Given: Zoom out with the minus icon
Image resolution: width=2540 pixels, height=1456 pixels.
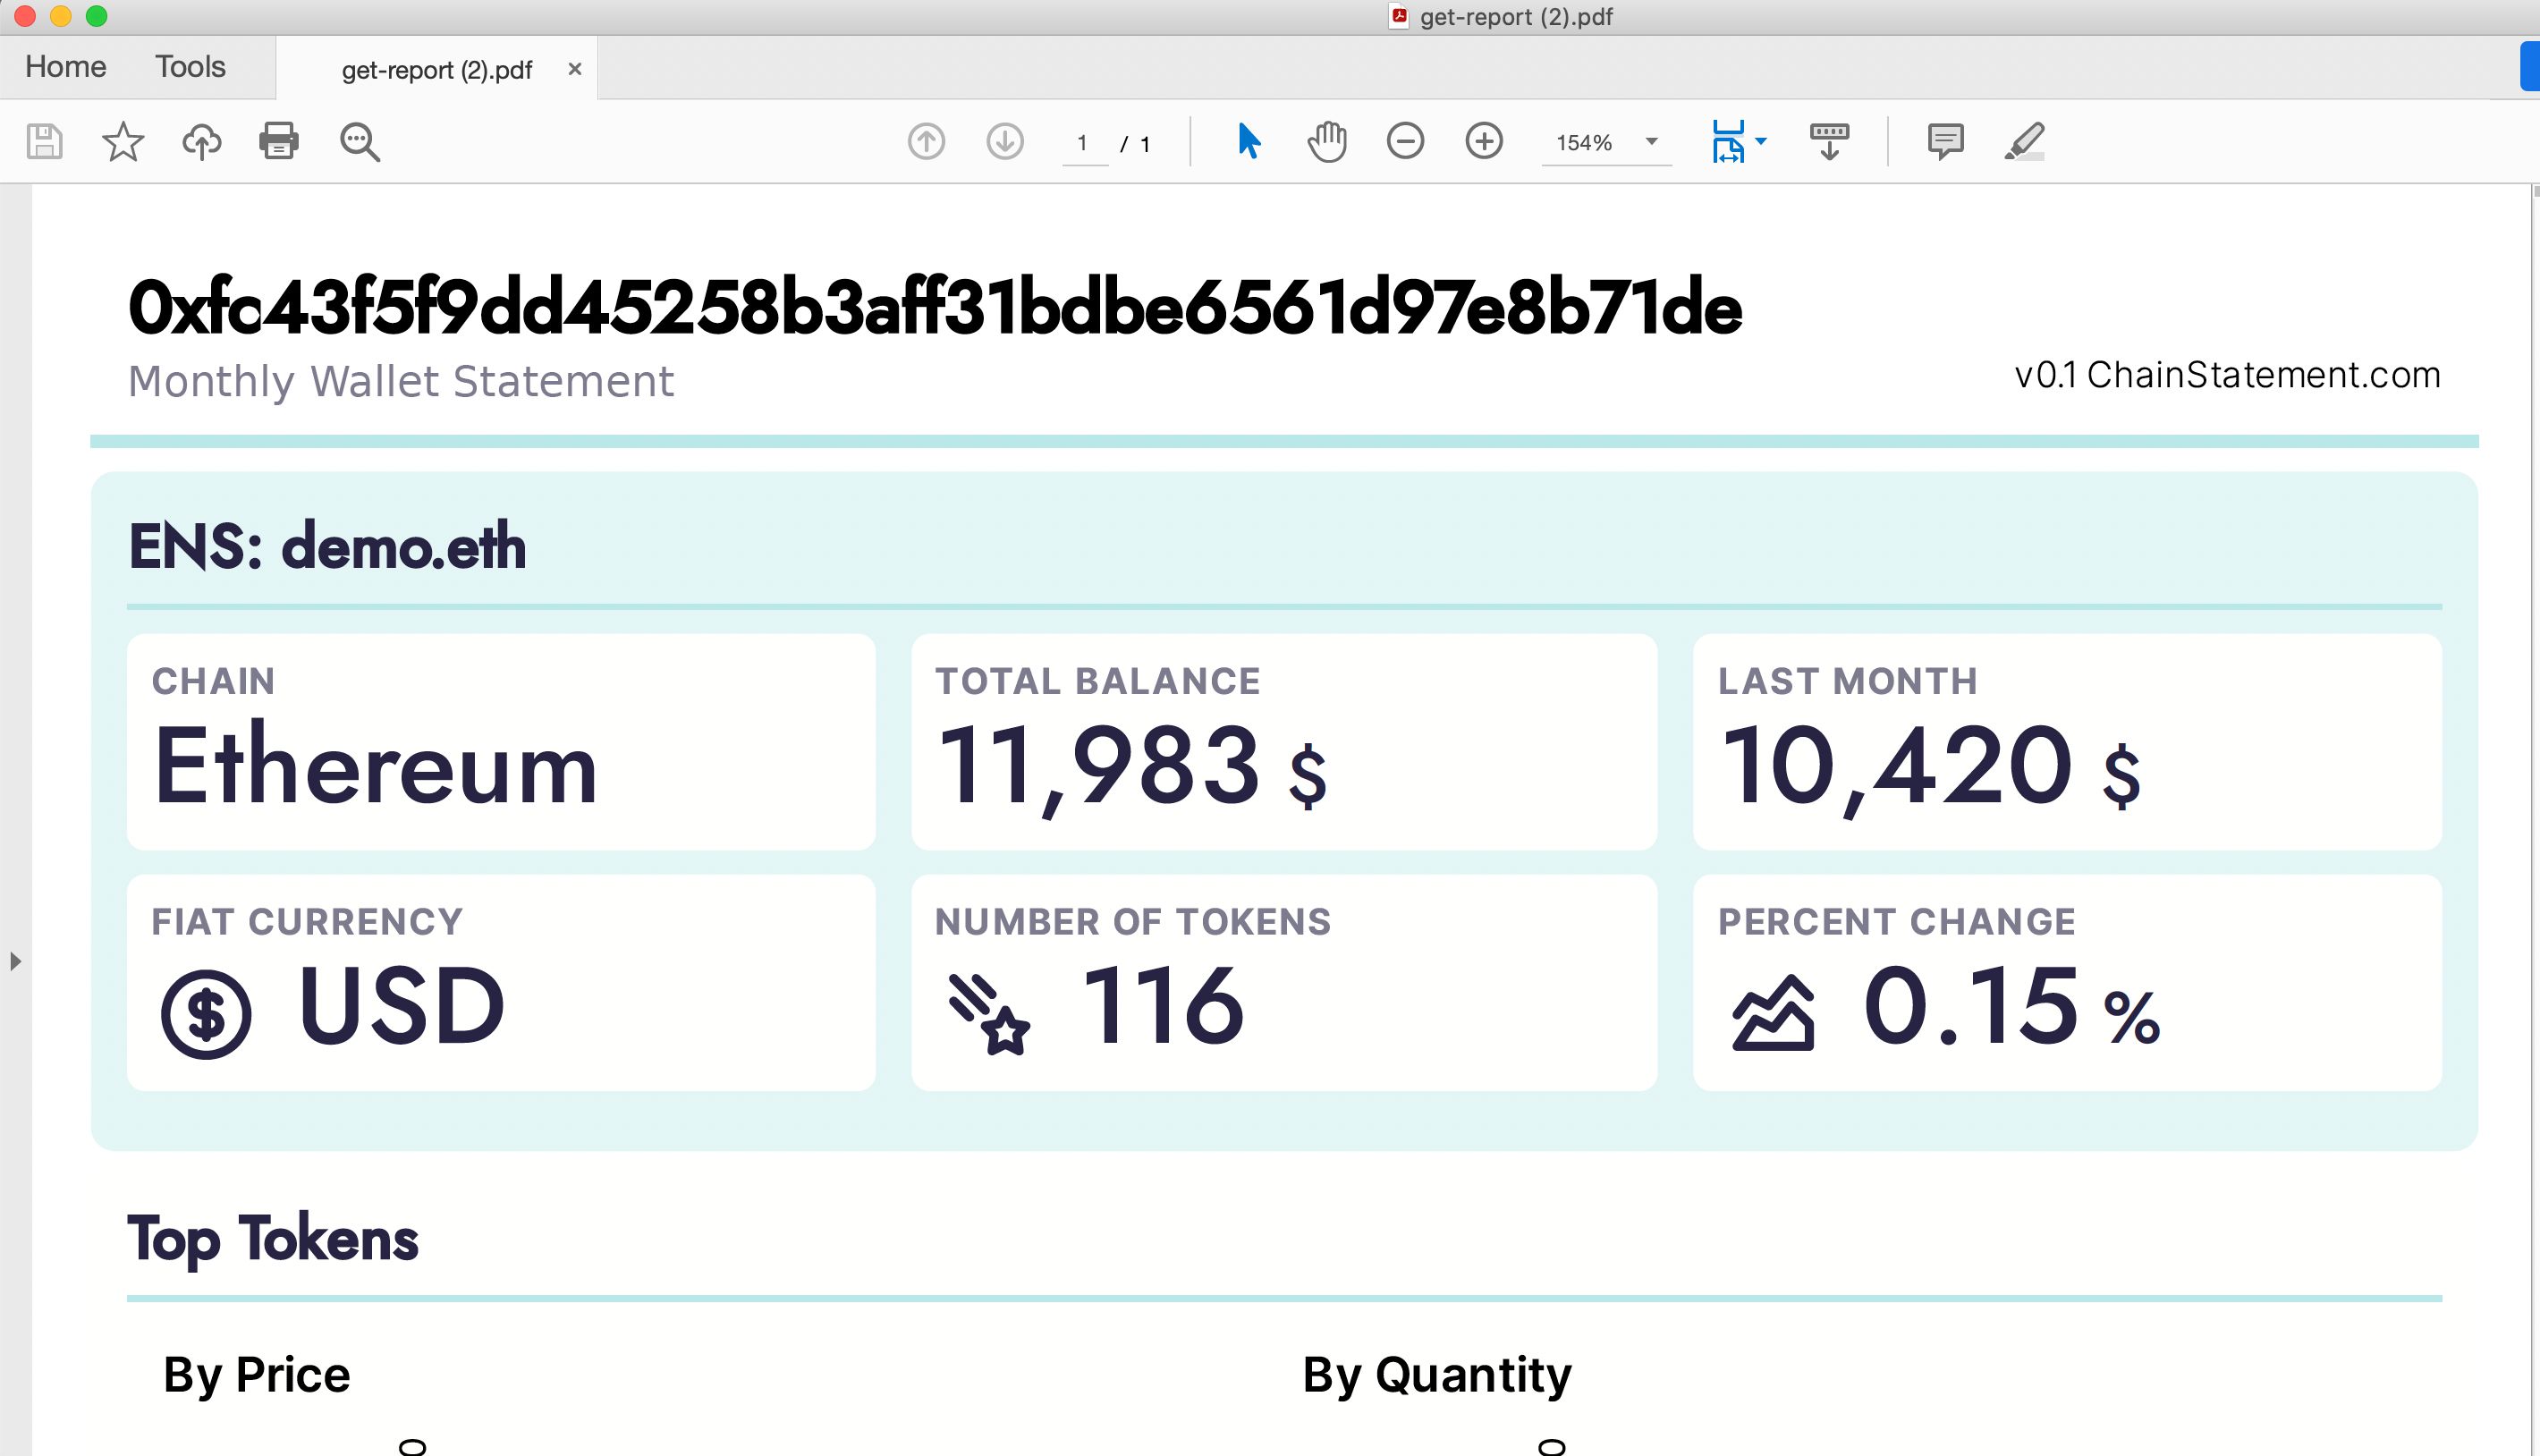Looking at the screenshot, I should [1405, 141].
